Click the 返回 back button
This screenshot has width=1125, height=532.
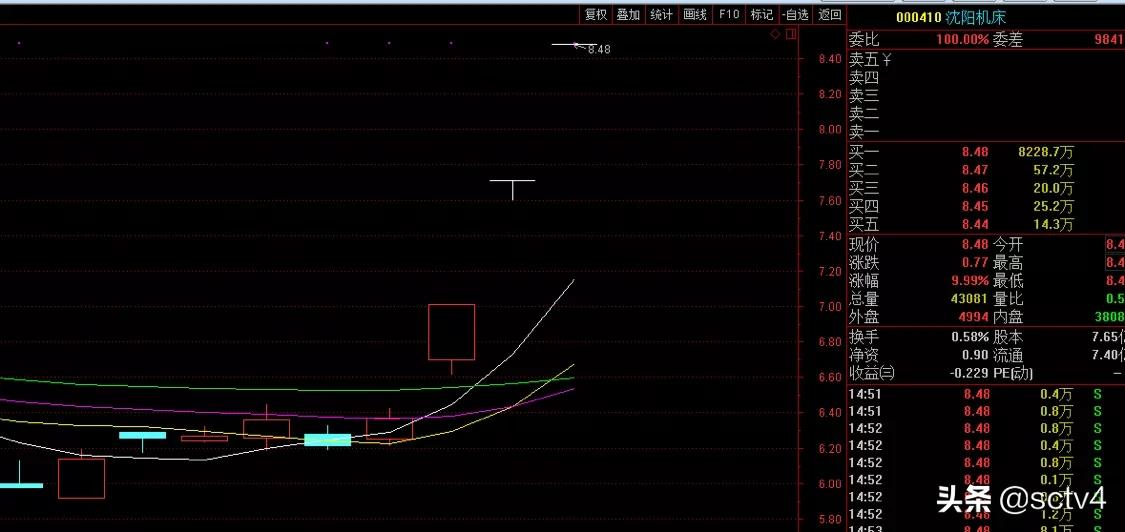pyautogui.click(x=830, y=14)
